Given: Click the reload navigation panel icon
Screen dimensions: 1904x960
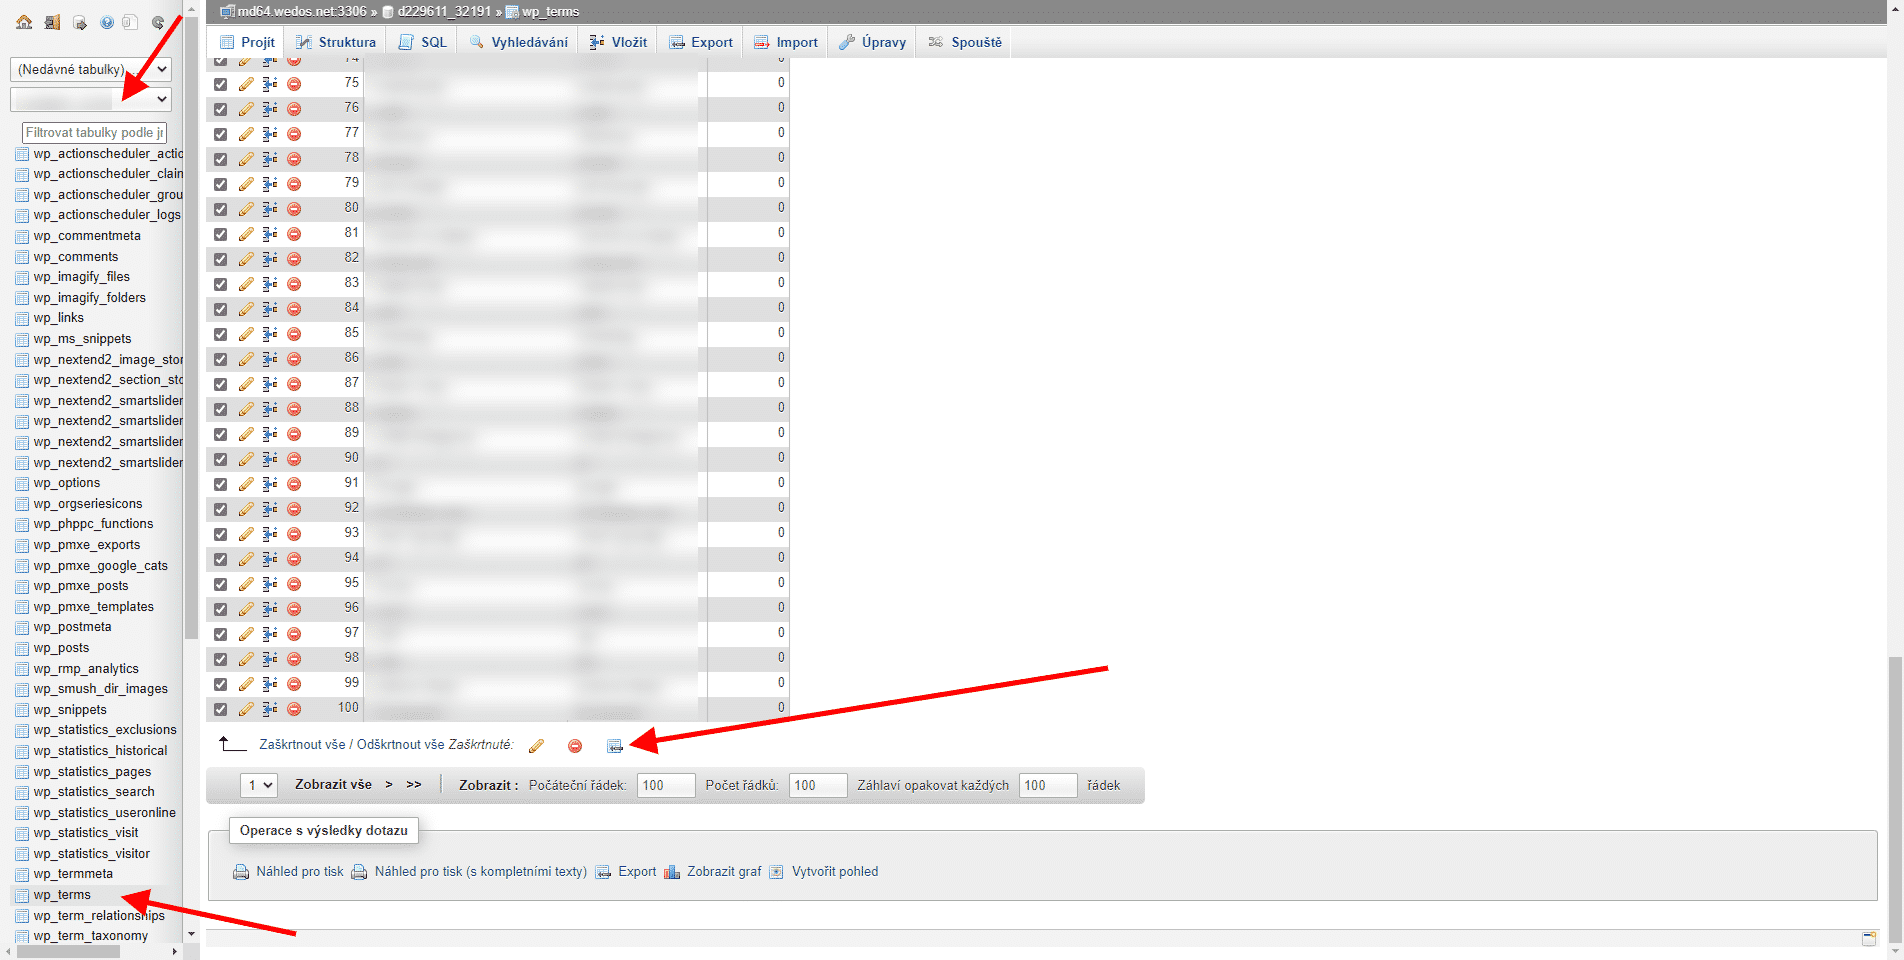Looking at the screenshot, I should pyautogui.click(x=158, y=22).
